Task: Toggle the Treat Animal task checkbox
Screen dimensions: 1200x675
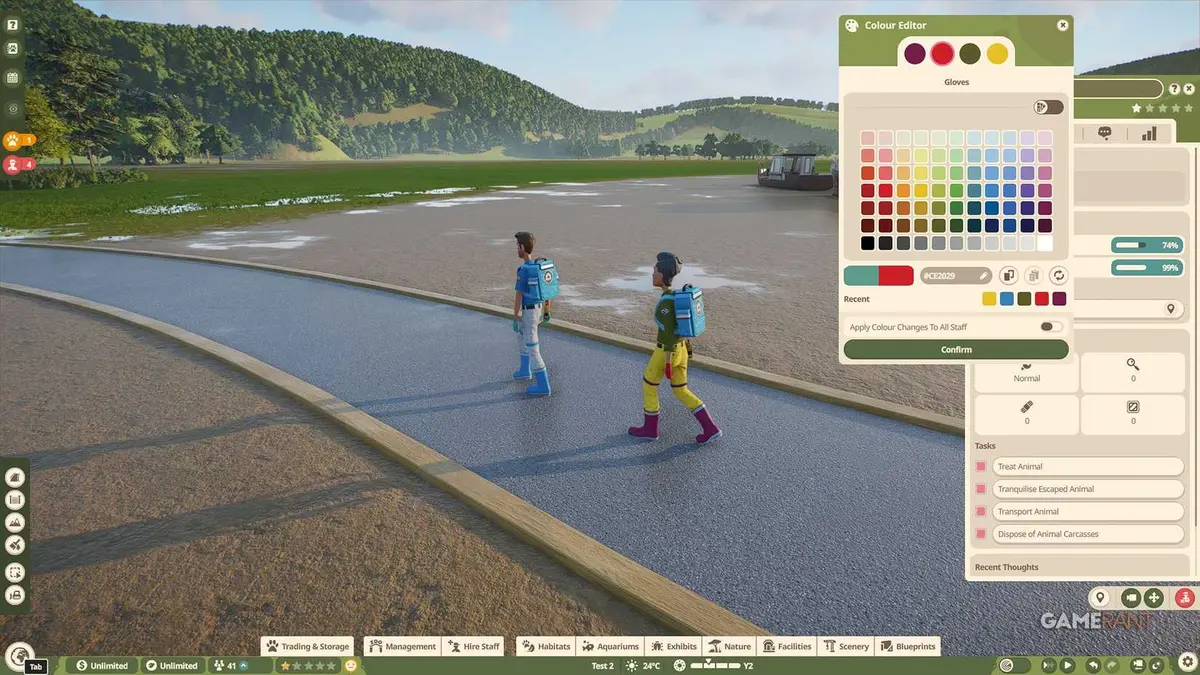Action: coord(981,467)
